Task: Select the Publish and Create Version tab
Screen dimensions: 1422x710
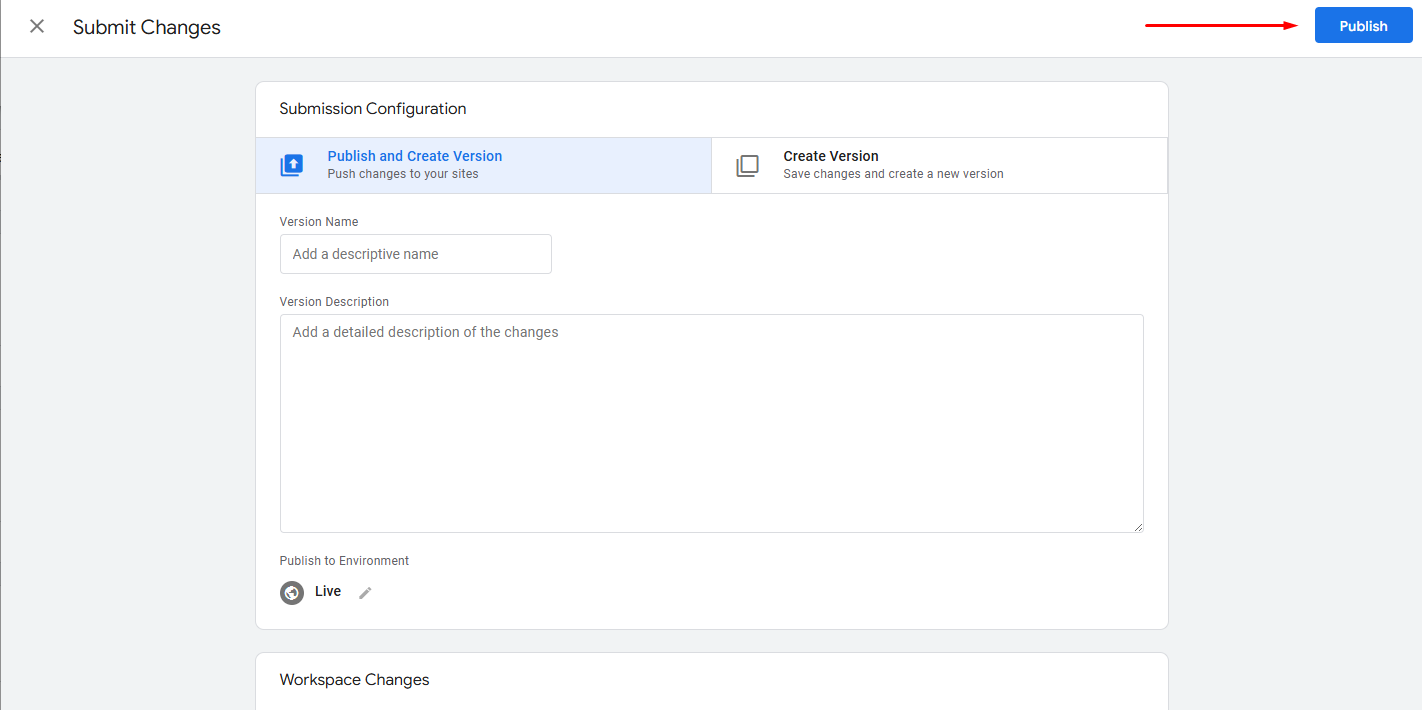Action: (x=483, y=165)
